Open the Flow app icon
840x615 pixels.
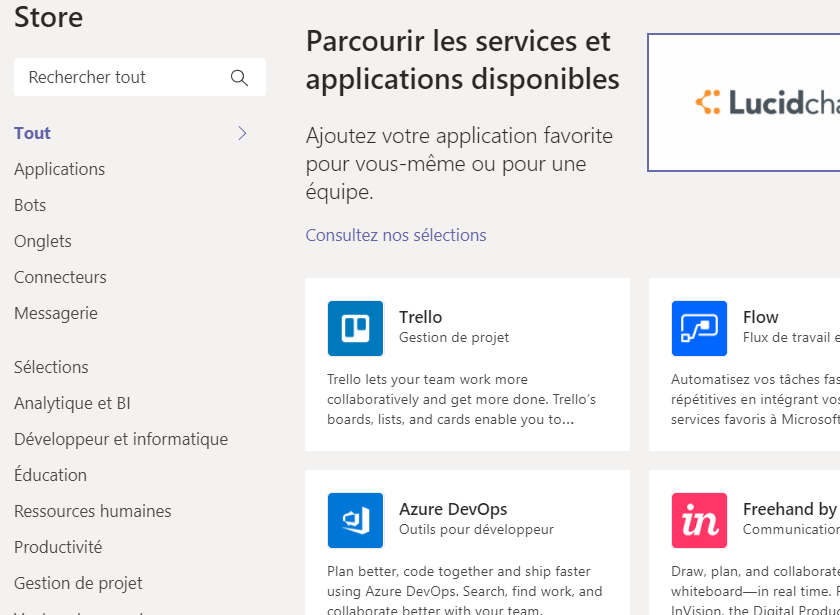(699, 328)
